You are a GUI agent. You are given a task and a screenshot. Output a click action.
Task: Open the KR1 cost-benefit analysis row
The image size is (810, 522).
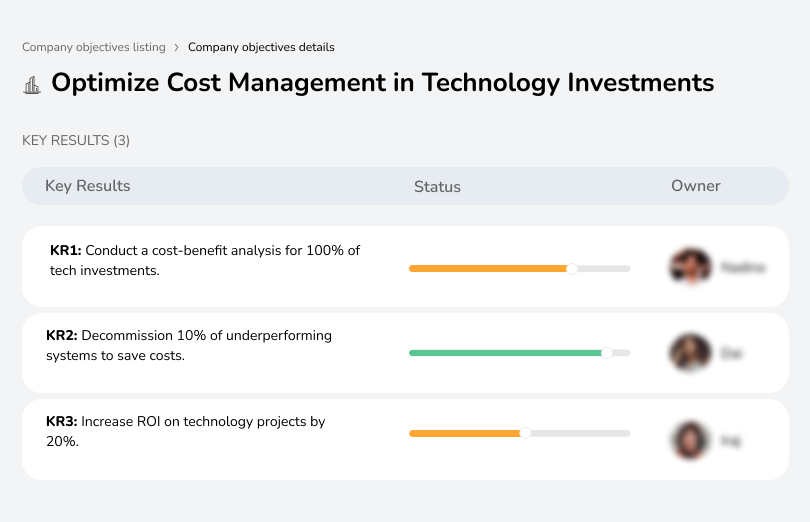tap(405, 267)
